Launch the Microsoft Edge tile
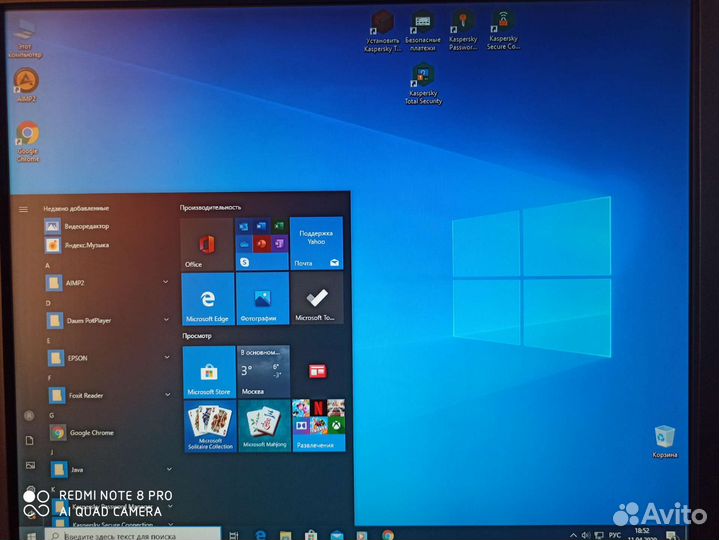 coord(208,299)
